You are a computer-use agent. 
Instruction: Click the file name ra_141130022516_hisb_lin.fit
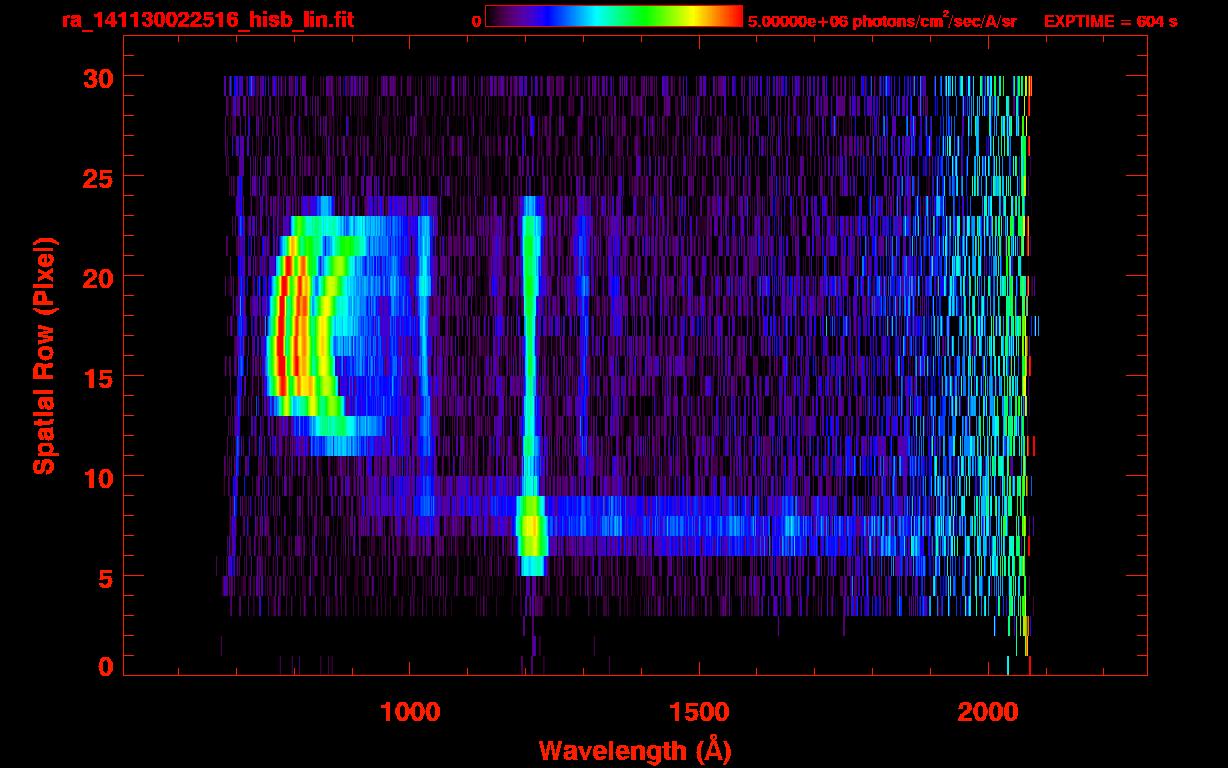207,19
